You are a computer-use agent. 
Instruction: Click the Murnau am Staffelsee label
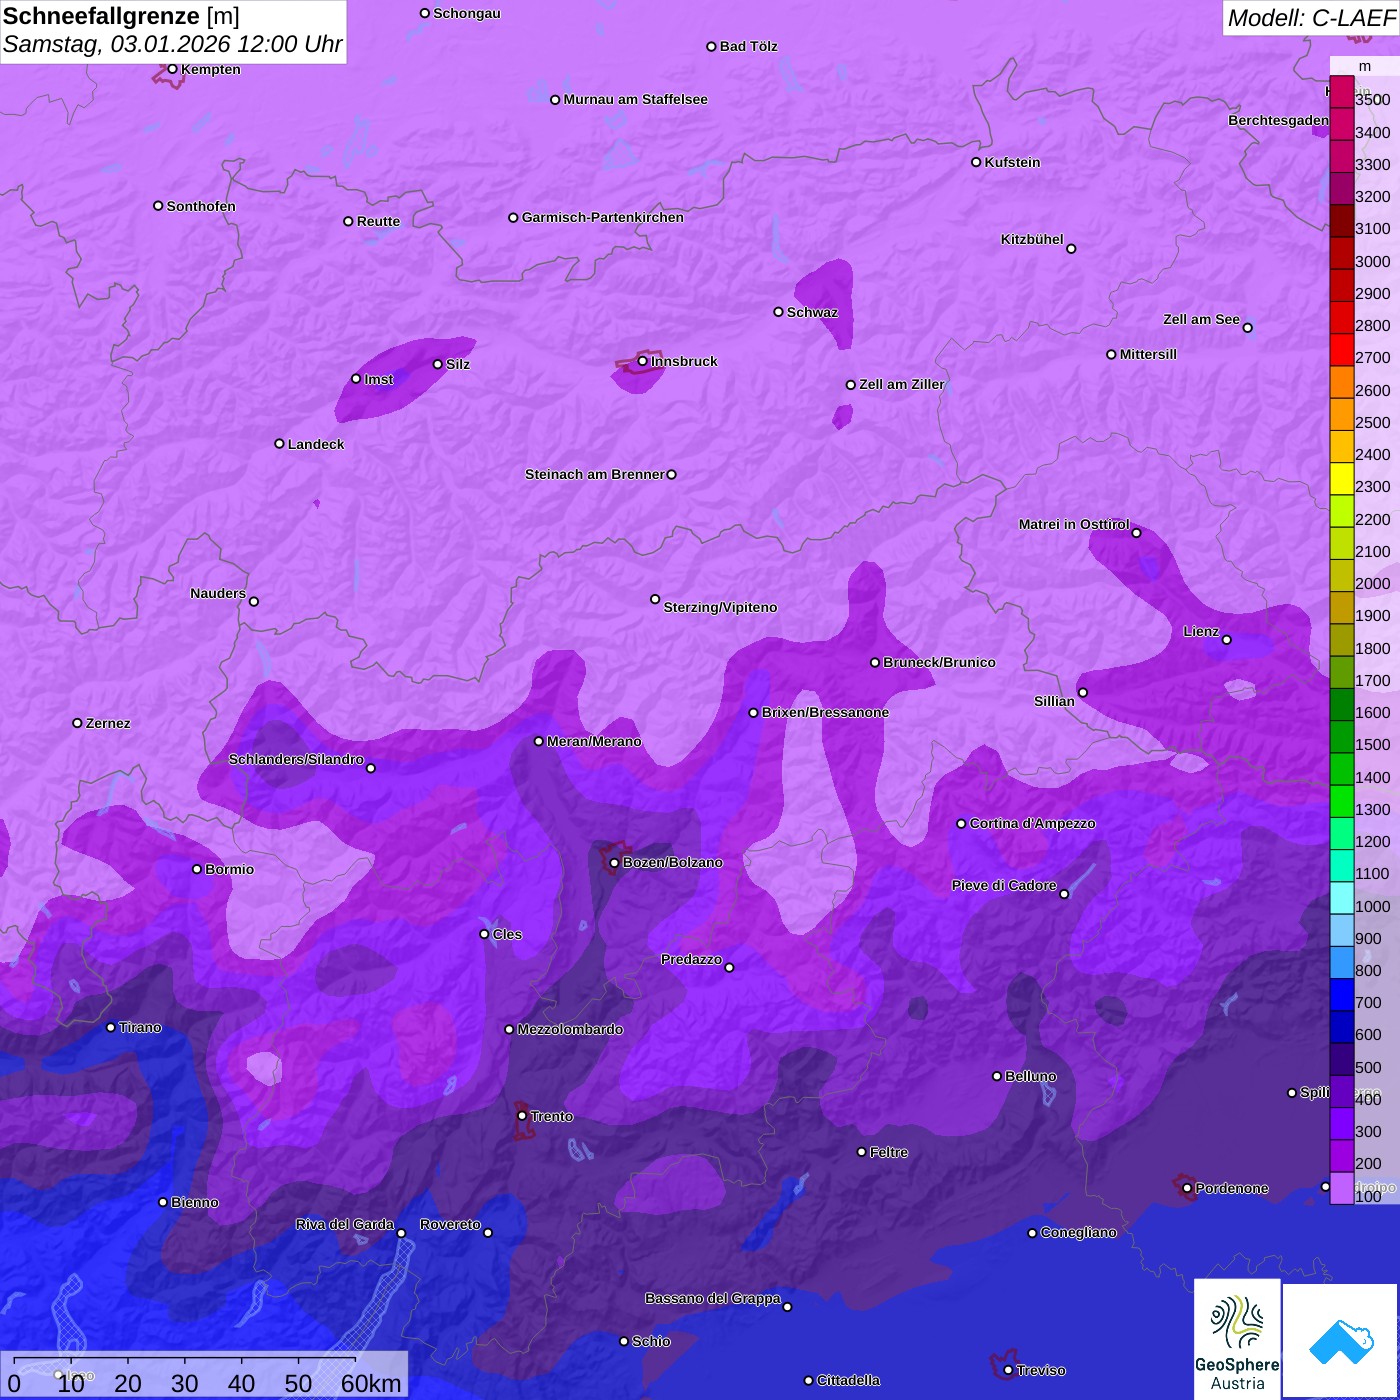pos(635,99)
